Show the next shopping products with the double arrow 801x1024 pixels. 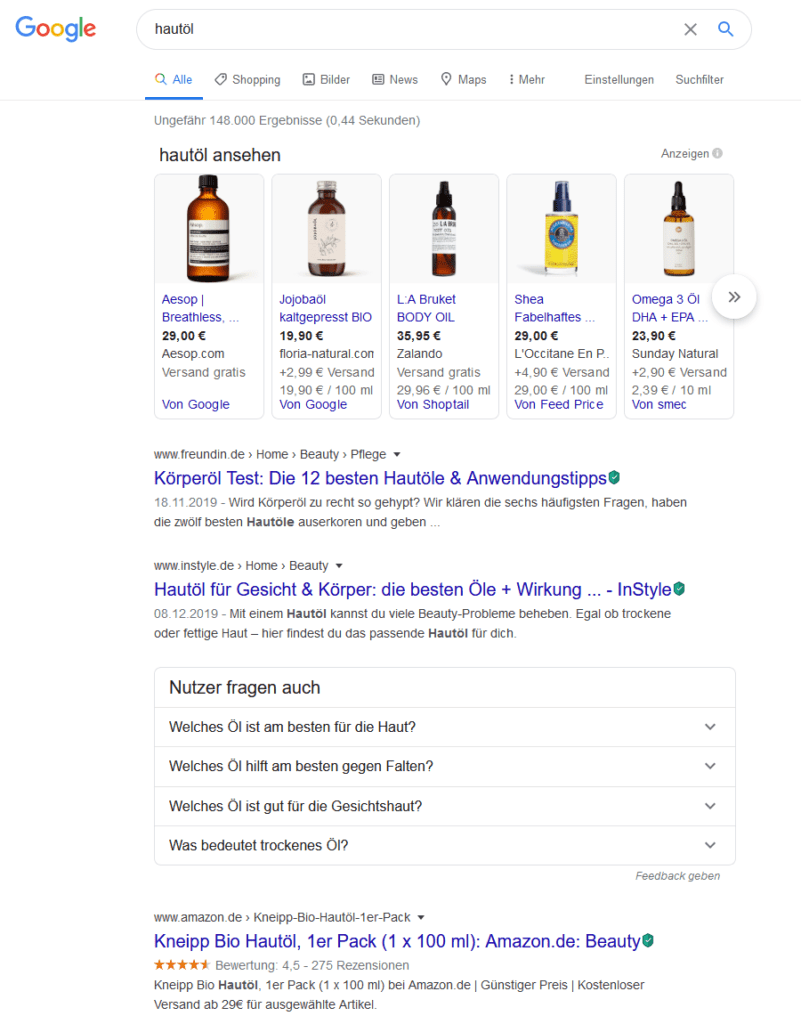pos(734,297)
